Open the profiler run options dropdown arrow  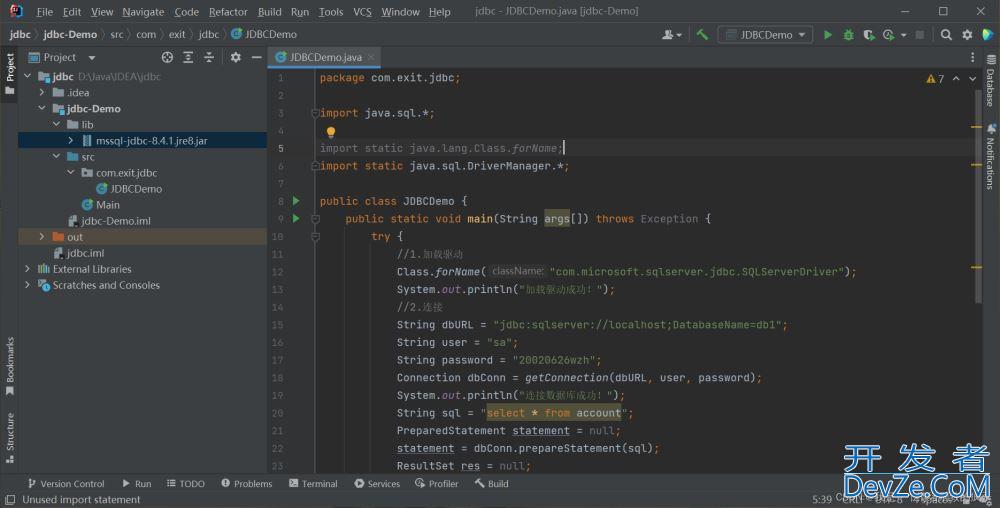click(x=904, y=35)
